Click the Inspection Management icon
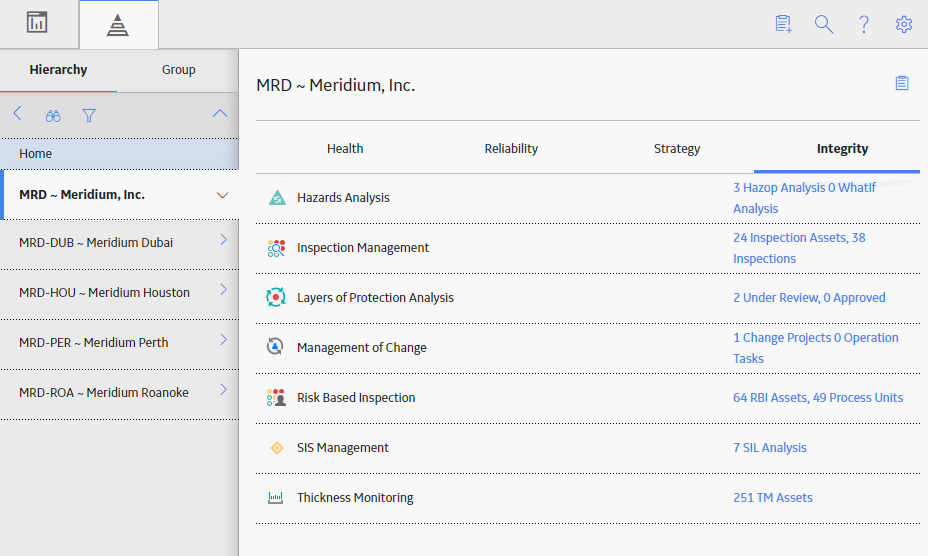 click(276, 248)
